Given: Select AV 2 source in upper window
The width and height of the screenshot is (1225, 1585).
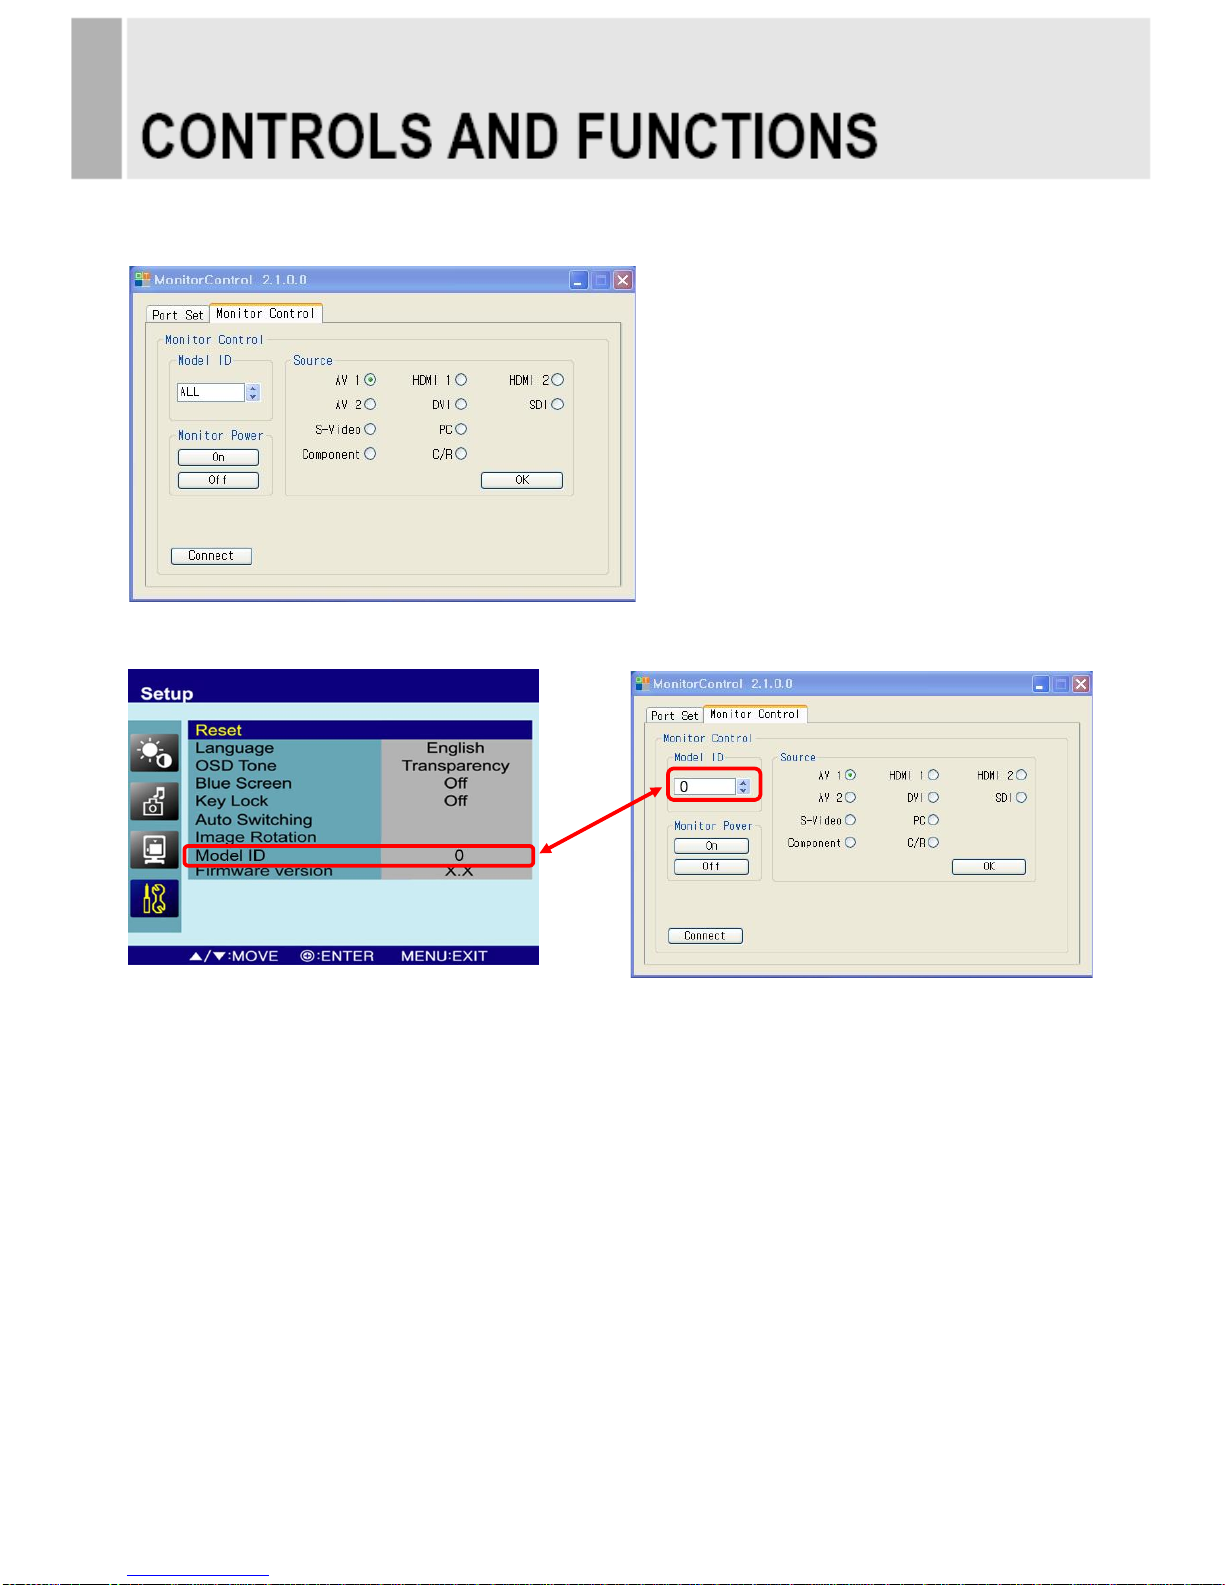Looking at the screenshot, I should [370, 404].
